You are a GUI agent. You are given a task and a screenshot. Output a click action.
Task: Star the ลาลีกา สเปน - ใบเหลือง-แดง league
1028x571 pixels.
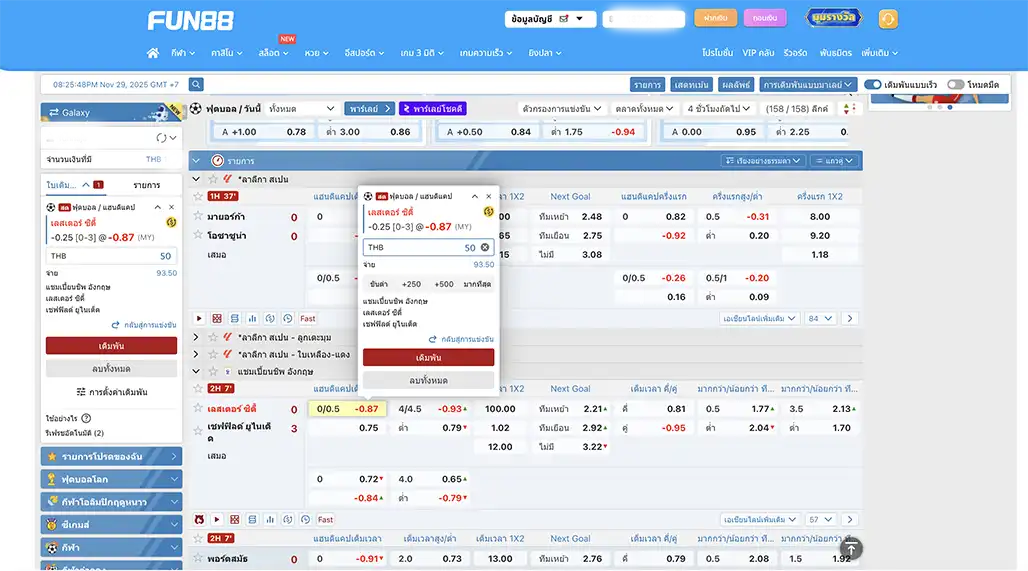(x=212, y=354)
